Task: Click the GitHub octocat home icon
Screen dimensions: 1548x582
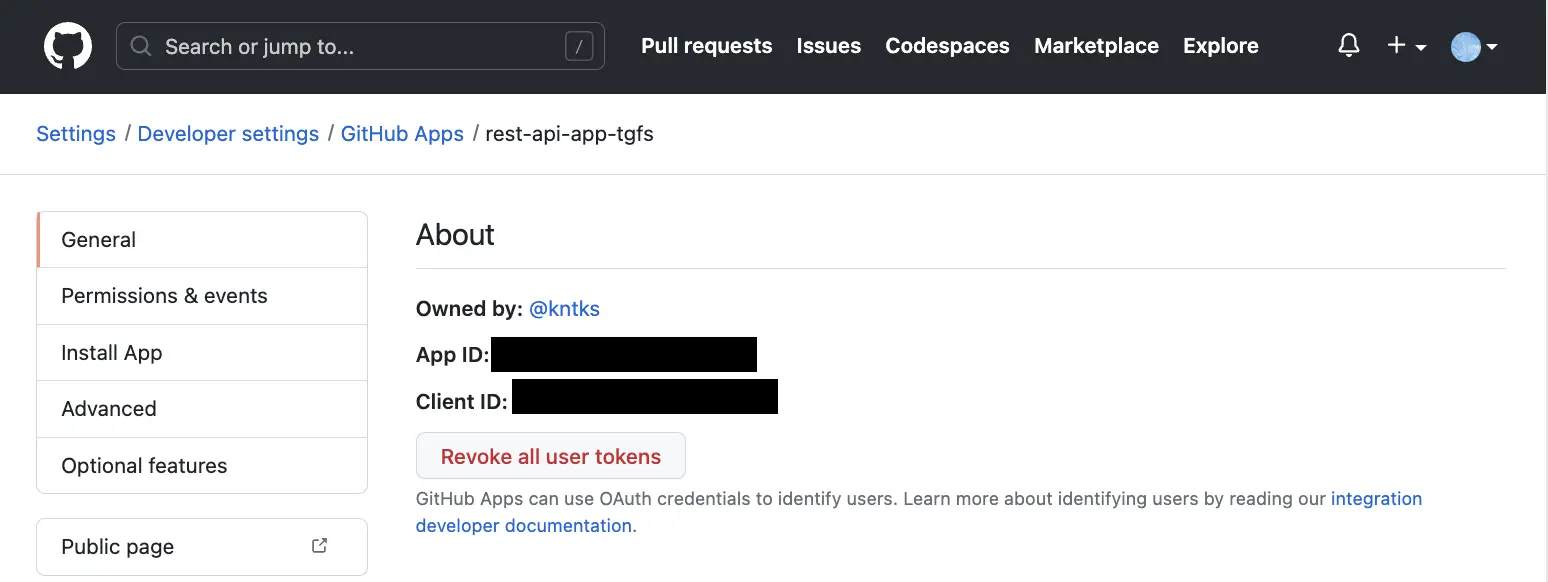Action: pos(67,45)
